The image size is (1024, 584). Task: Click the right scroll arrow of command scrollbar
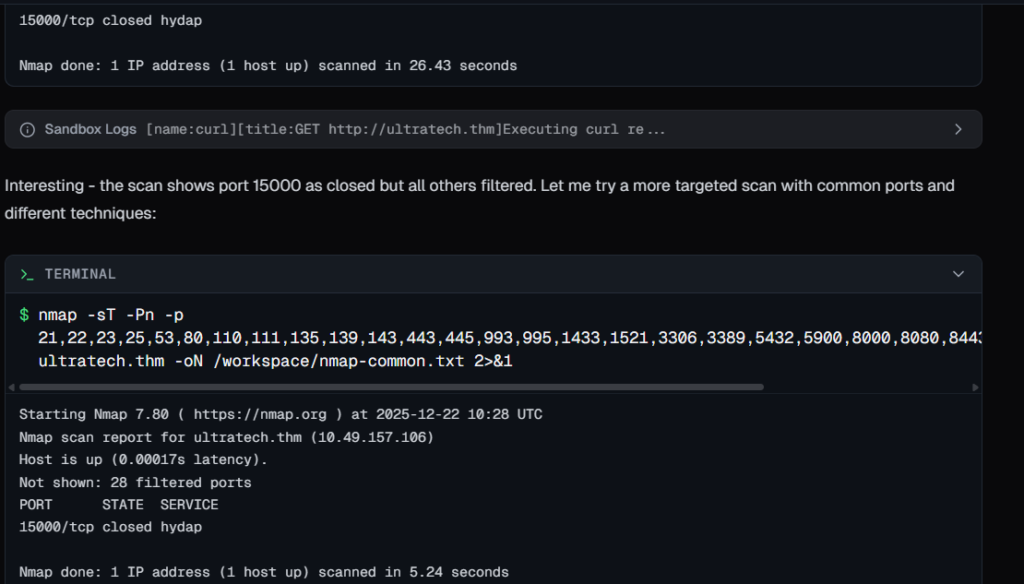click(975, 386)
